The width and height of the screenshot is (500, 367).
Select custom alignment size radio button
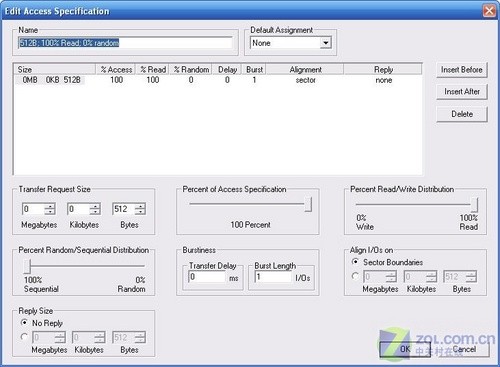pyautogui.click(x=355, y=276)
